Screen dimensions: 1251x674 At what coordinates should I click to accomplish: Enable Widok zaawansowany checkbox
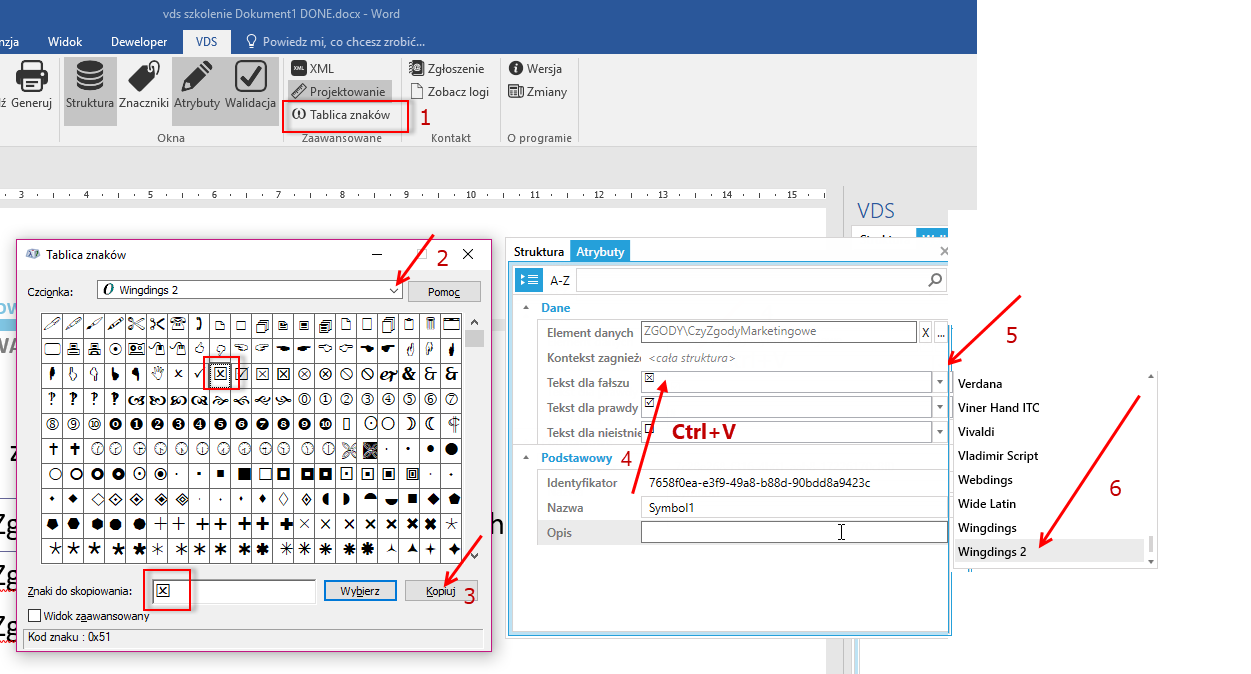coord(35,616)
